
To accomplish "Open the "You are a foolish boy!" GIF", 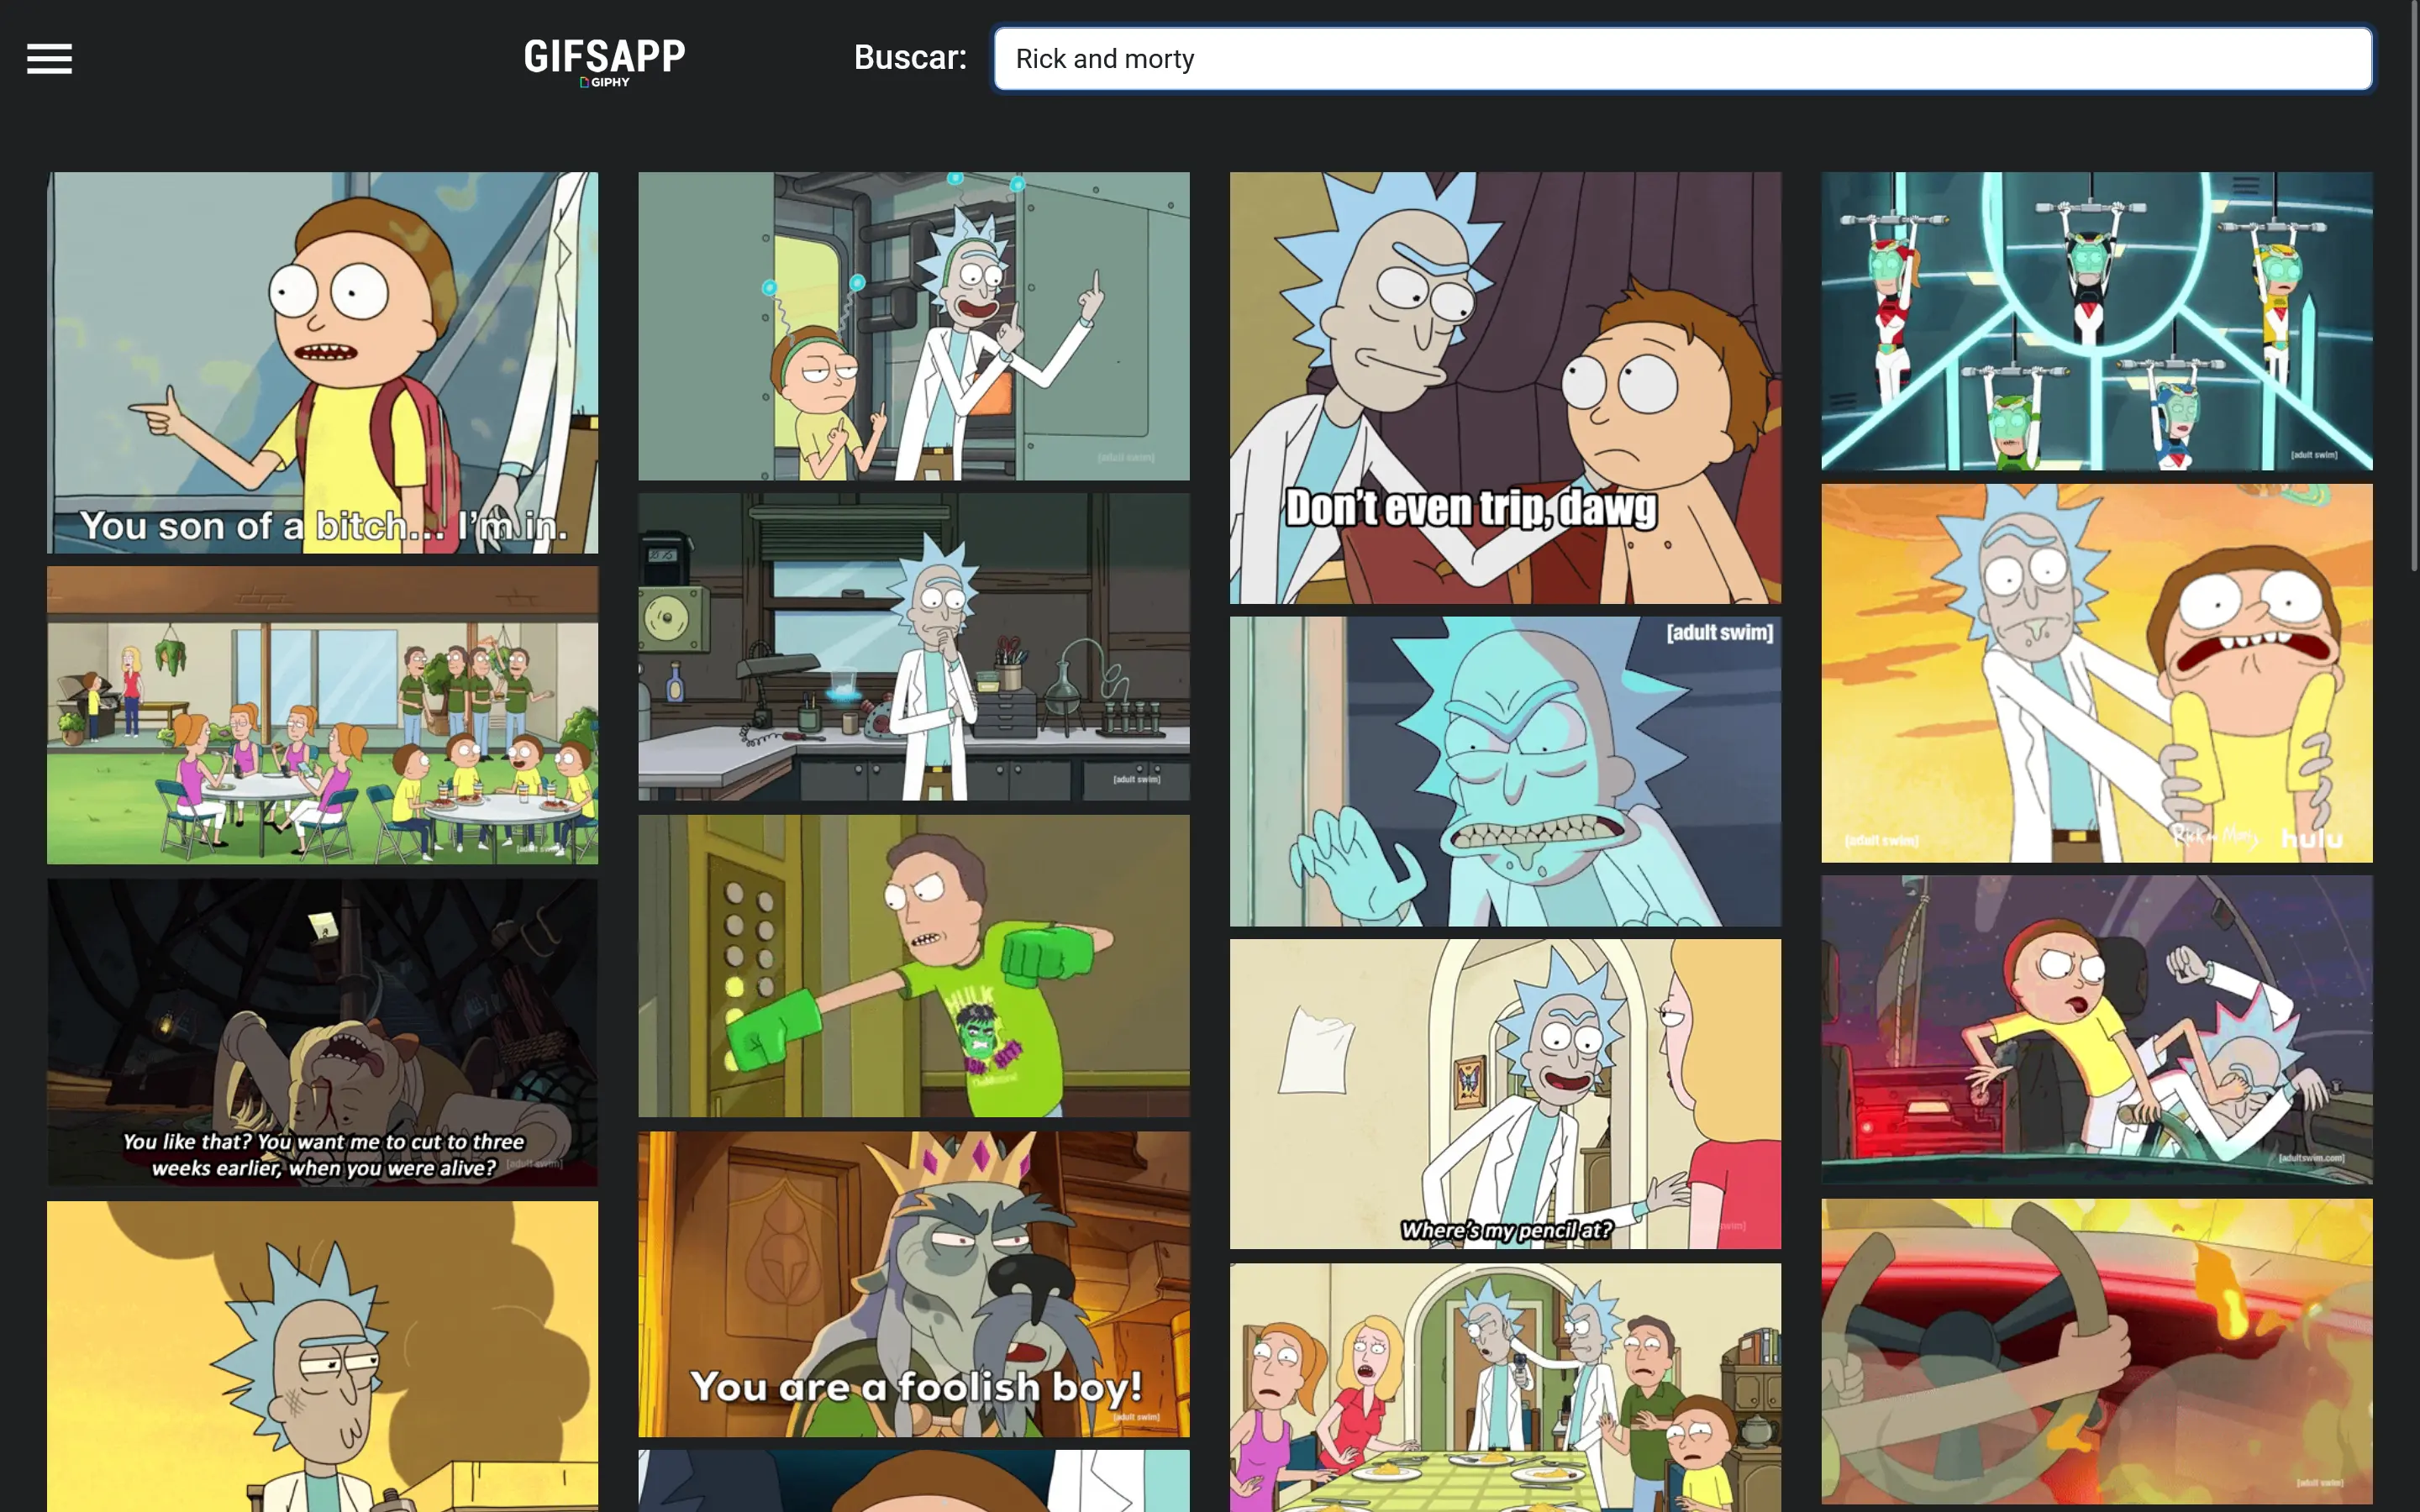I will [914, 1284].
